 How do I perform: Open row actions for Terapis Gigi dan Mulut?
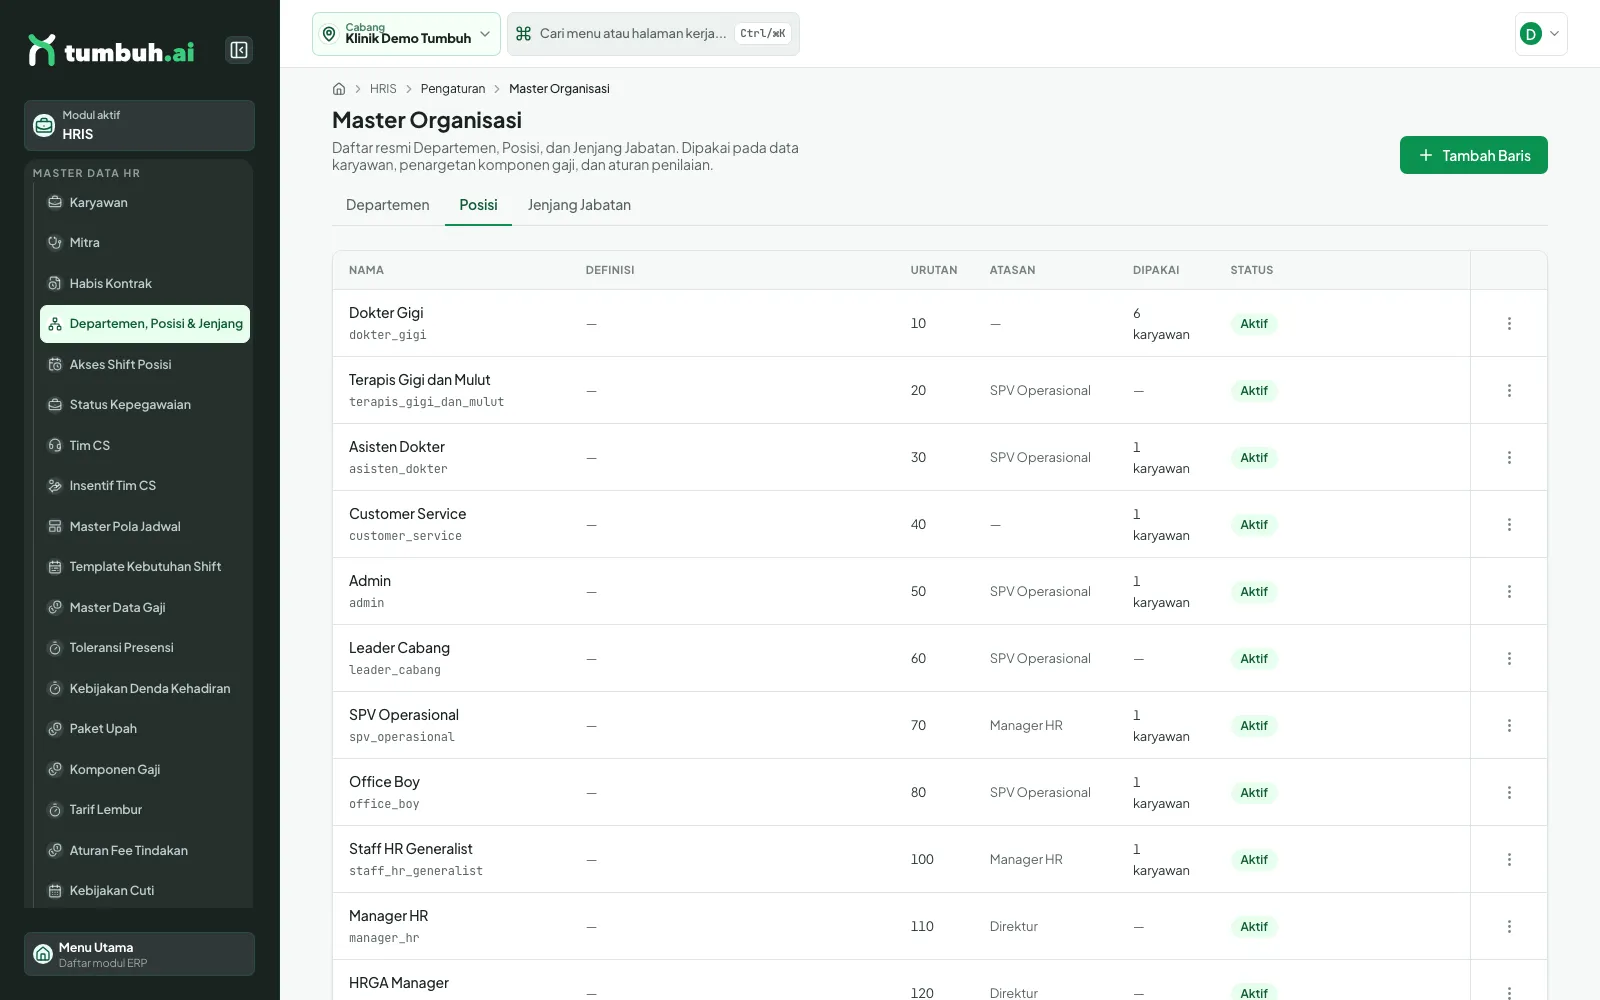[1509, 390]
